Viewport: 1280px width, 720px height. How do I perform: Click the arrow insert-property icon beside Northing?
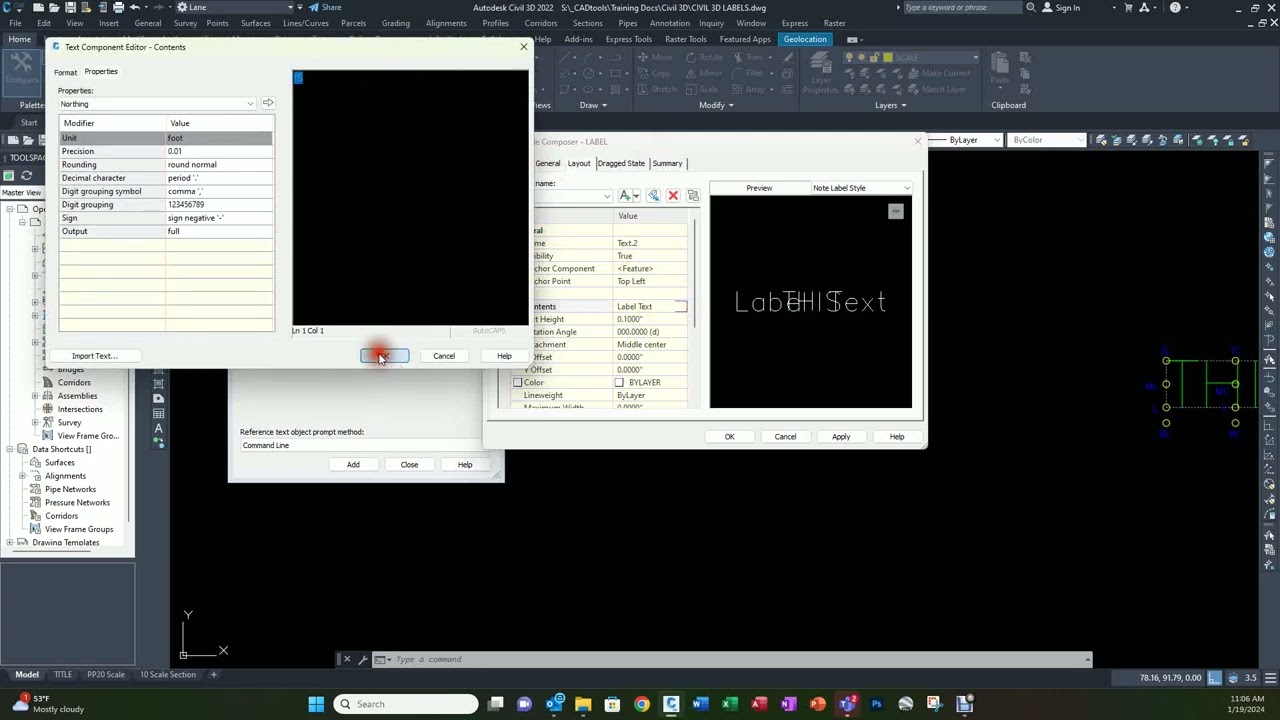(x=267, y=103)
